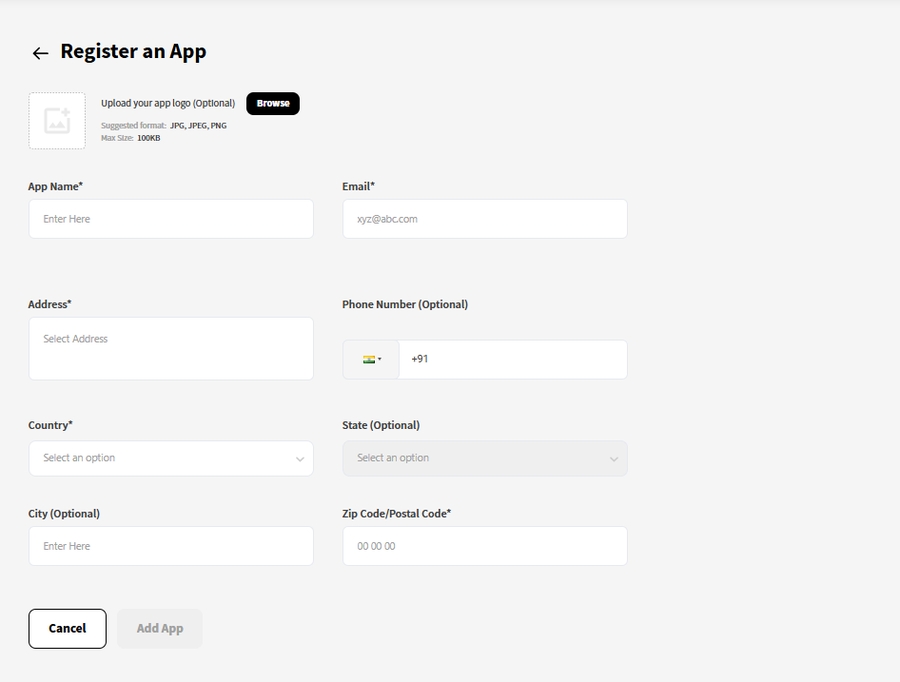Click the India flag icon
This screenshot has width=900, height=682.
click(368, 359)
